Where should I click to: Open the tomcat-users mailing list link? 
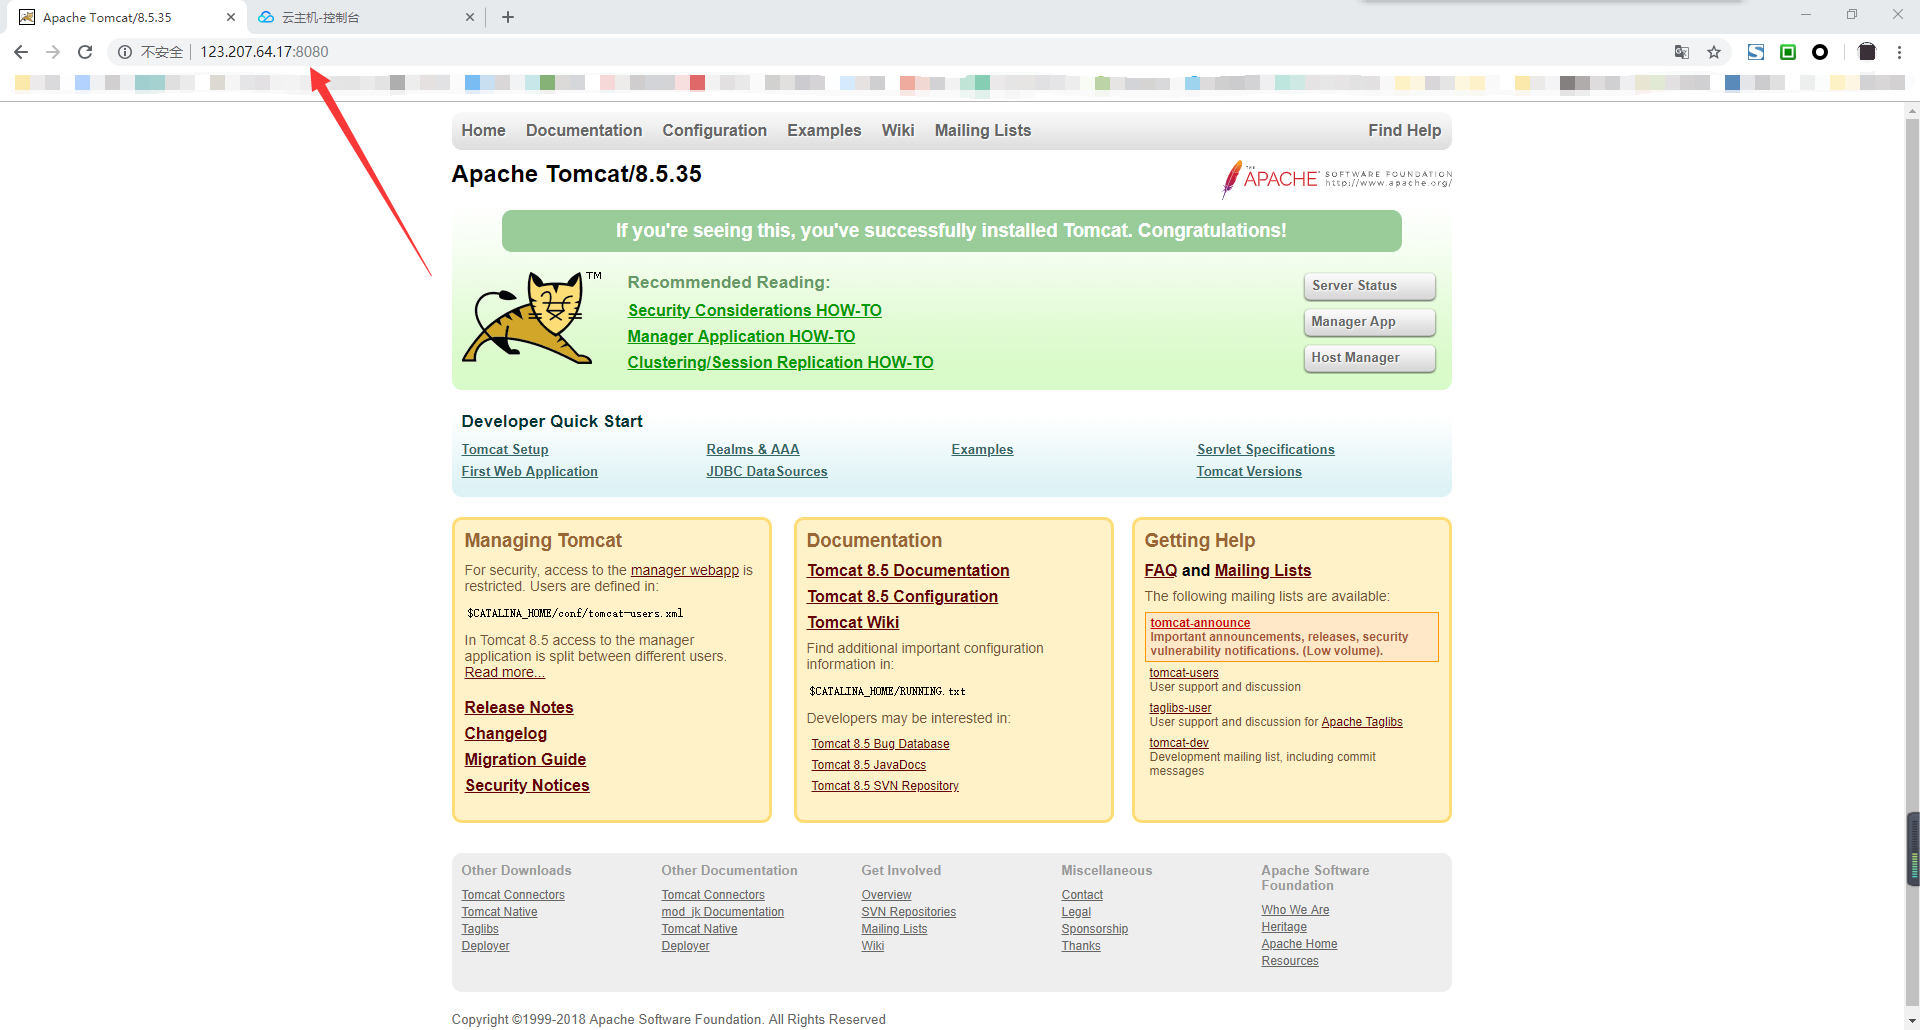pos(1184,673)
